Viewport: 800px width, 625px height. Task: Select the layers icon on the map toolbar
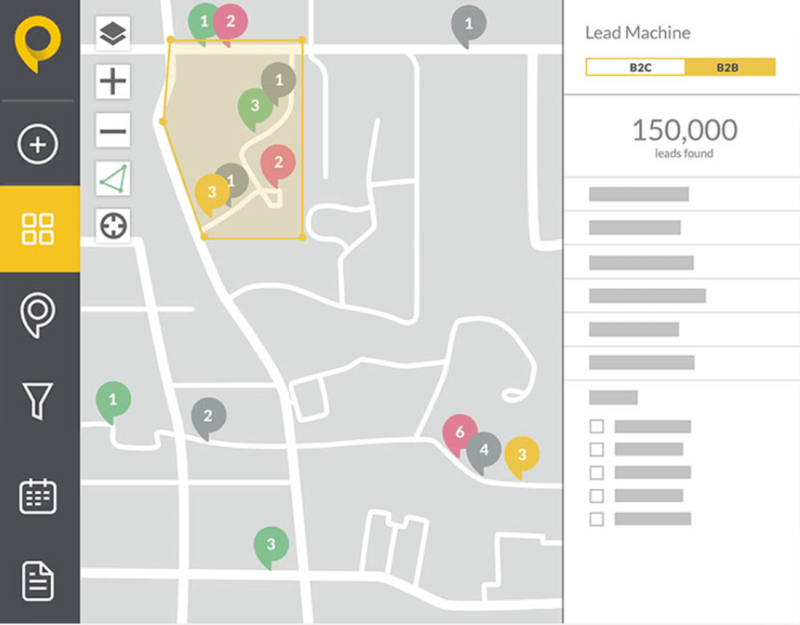click(112, 32)
